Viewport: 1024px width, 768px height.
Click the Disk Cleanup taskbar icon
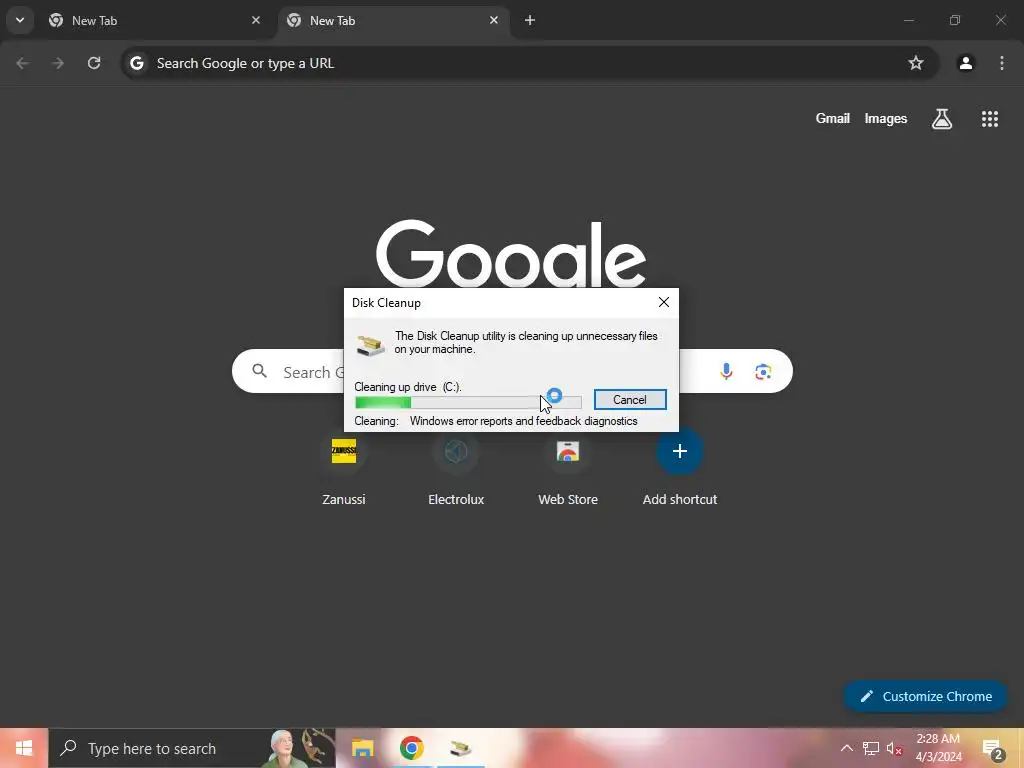[460, 748]
